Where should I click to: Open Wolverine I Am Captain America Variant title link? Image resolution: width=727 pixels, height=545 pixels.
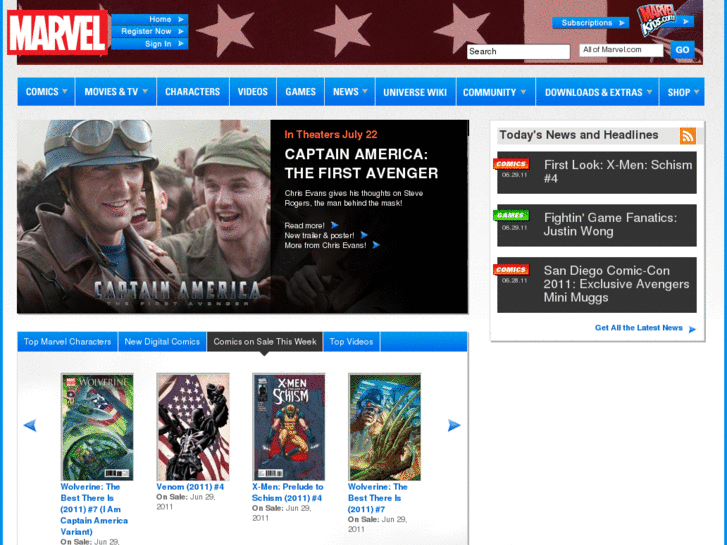click(94, 509)
